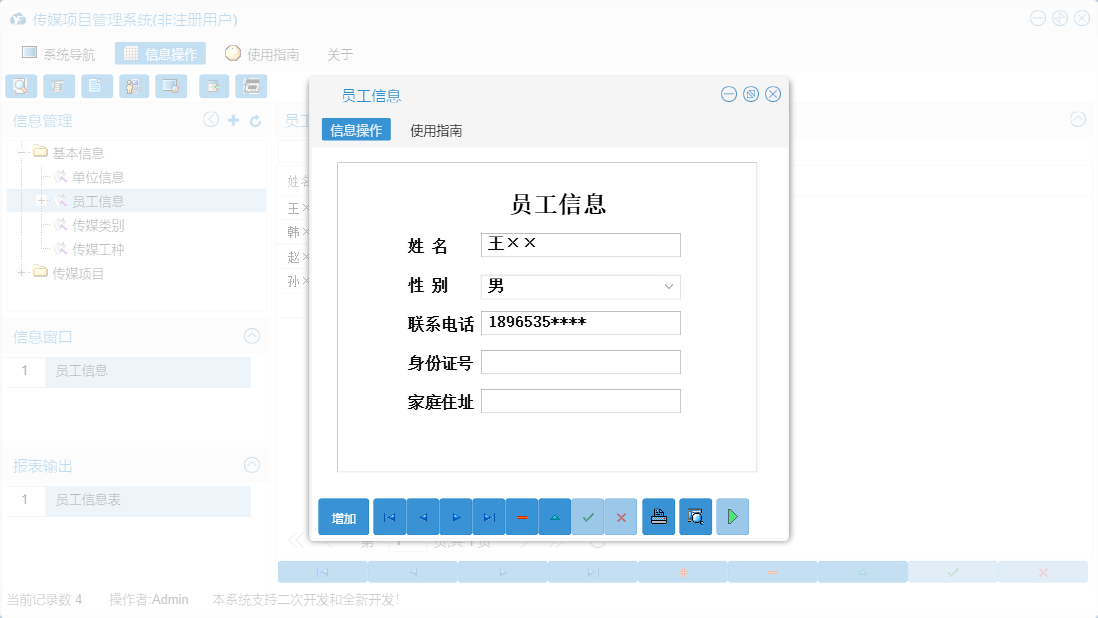Select the print icon in the employee dialog
1098x618 pixels.
[659, 517]
